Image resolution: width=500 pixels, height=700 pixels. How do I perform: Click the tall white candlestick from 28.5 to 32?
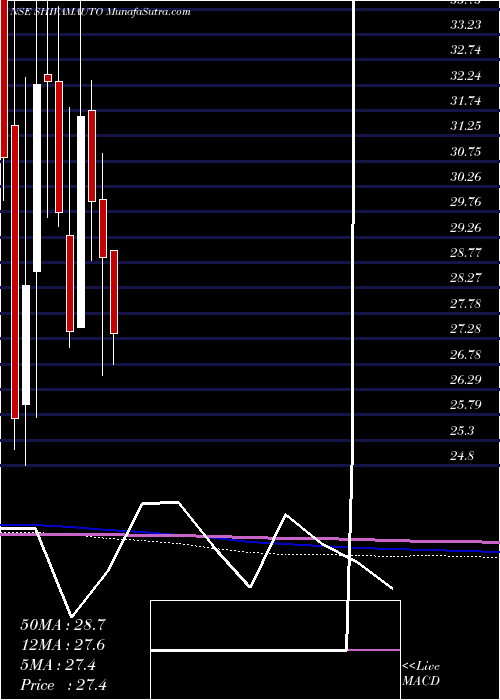(37, 178)
